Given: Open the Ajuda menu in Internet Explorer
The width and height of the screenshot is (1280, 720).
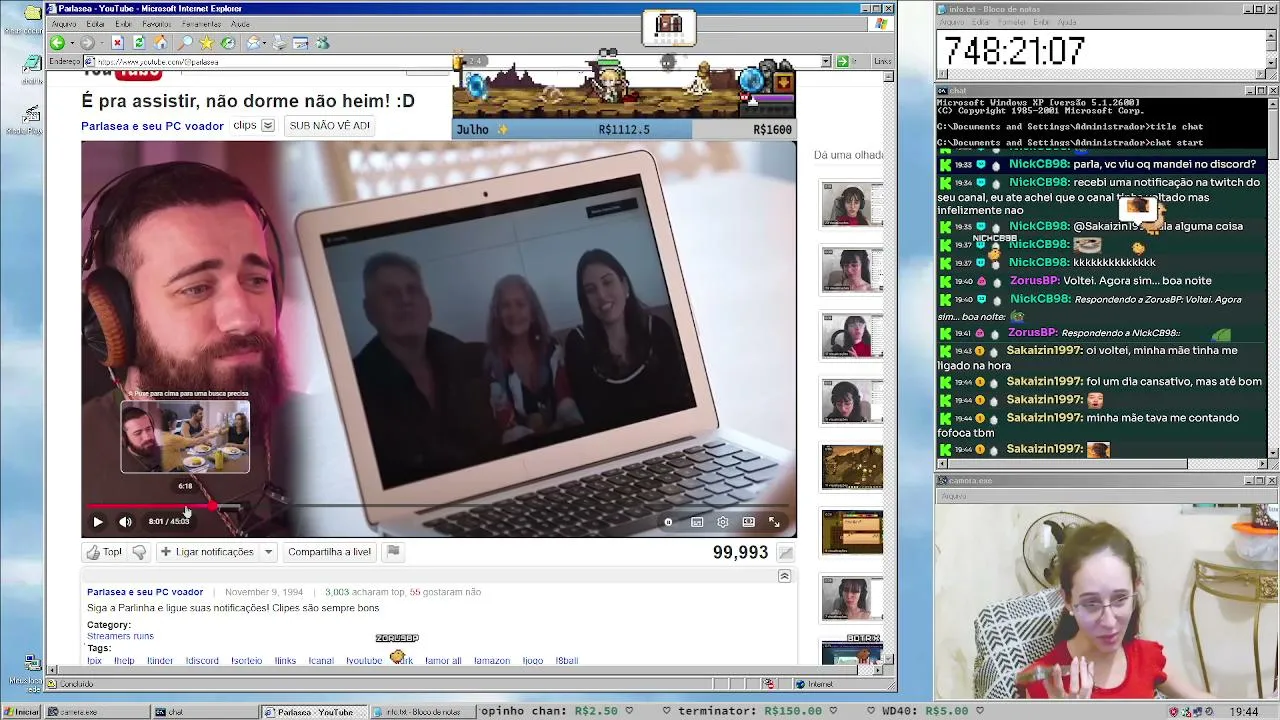Looking at the screenshot, I should pos(240,24).
